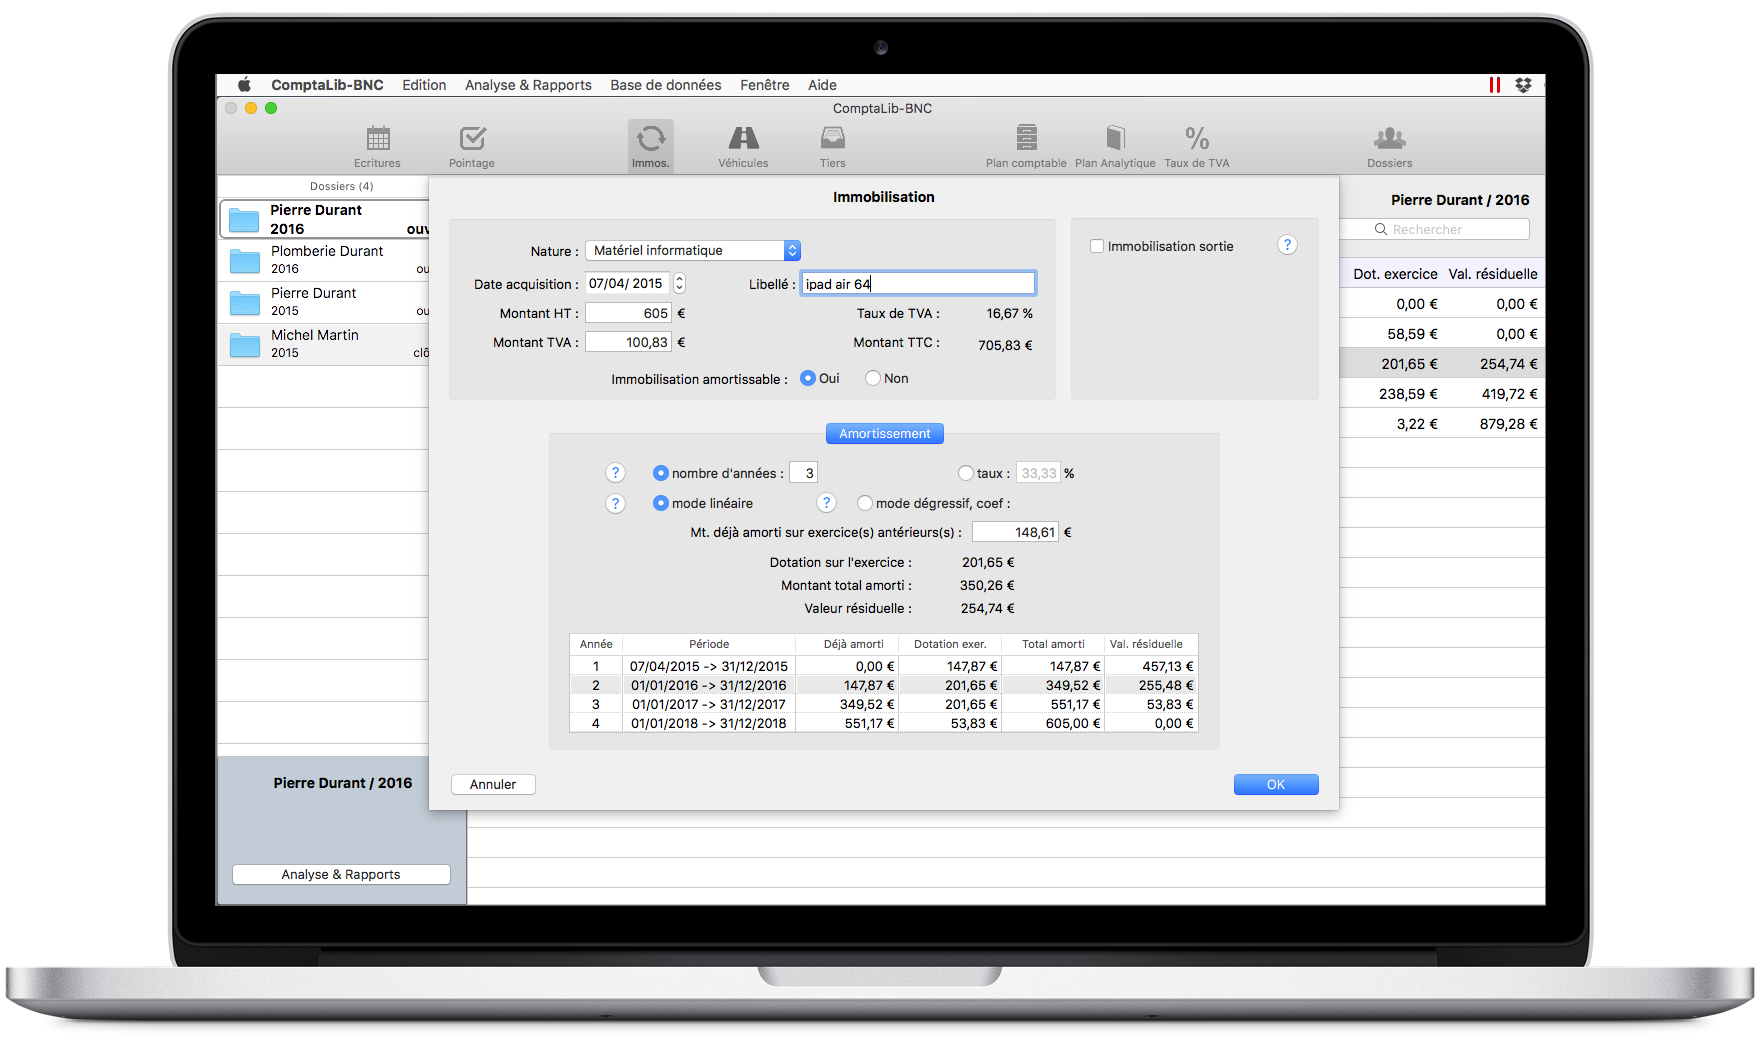The width and height of the screenshot is (1761, 1041).
Task: Select the mode dégressif radio button
Action: [x=865, y=503]
